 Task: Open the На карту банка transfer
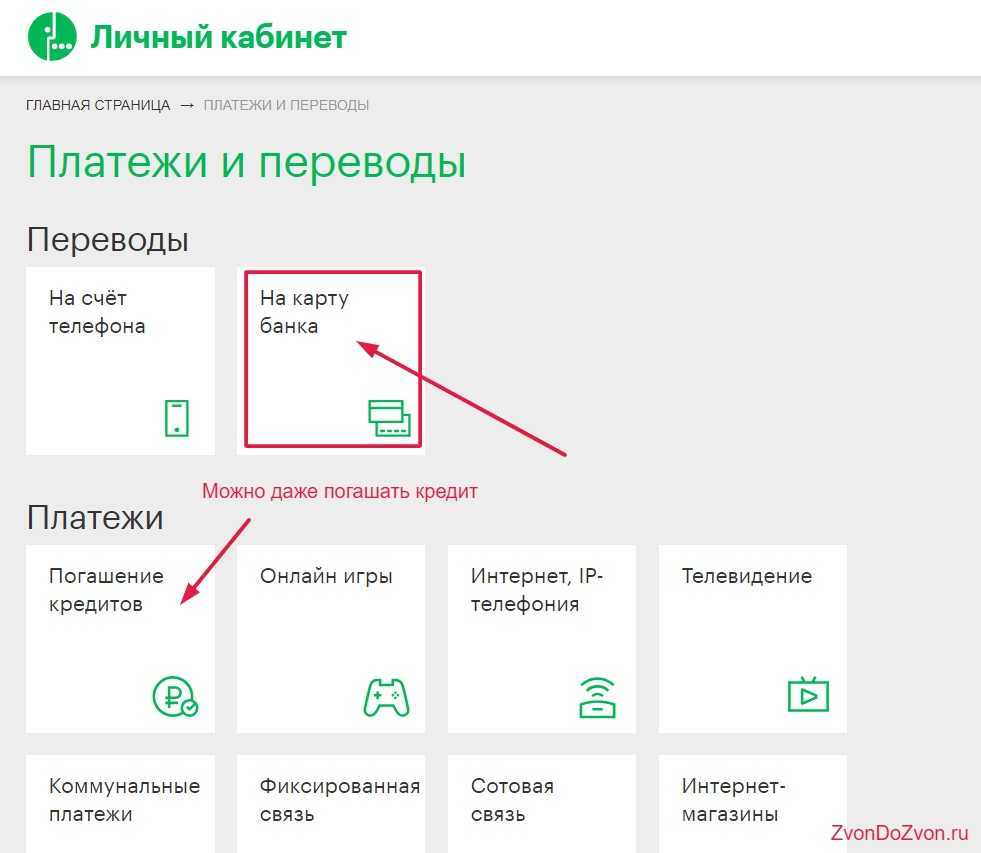(304, 312)
